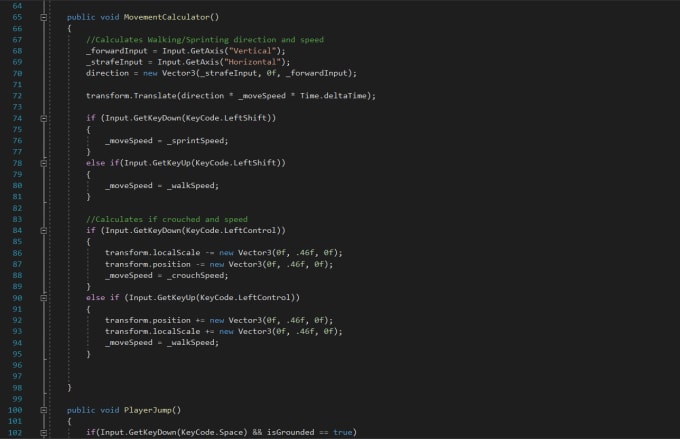Click the true keyword on line 102
The height and width of the screenshot is (439, 680).
tap(343, 432)
